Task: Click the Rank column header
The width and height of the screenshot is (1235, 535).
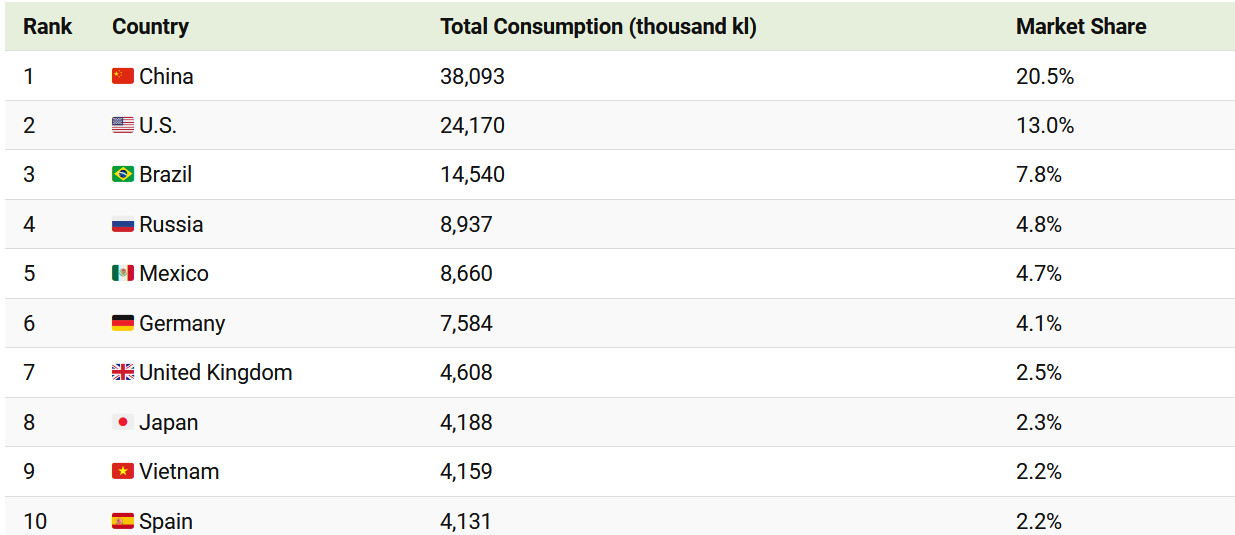Action: (48, 27)
